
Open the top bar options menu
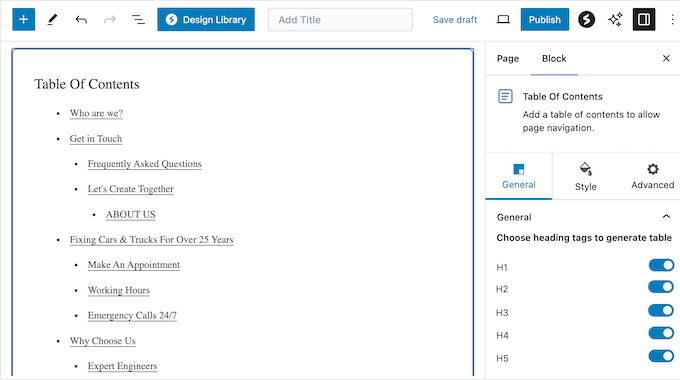(x=672, y=20)
